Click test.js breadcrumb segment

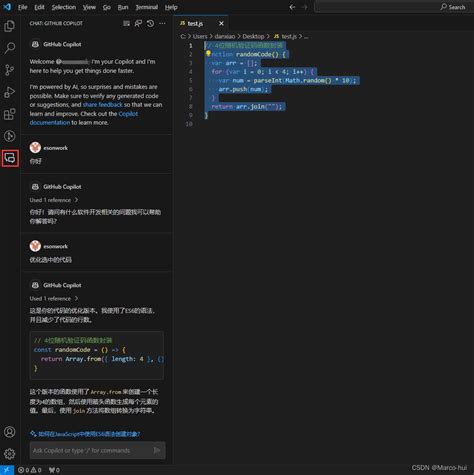coord(289,36)
